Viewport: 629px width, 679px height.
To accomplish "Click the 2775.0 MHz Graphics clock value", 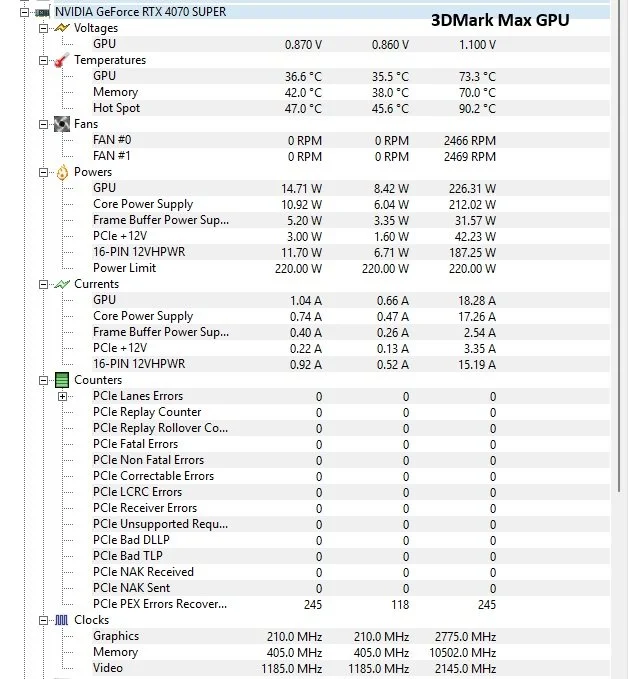I will tap(465, 637).
